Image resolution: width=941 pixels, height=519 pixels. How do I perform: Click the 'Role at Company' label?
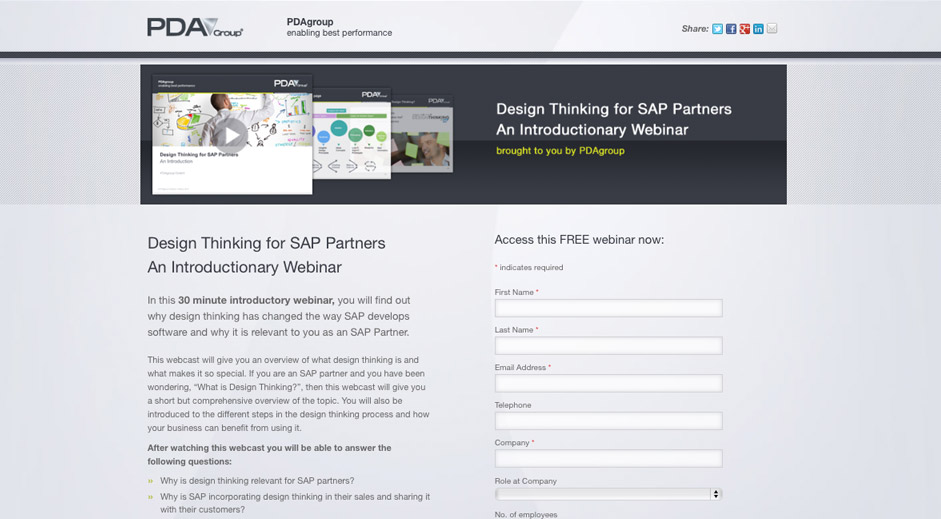(525, 481)
